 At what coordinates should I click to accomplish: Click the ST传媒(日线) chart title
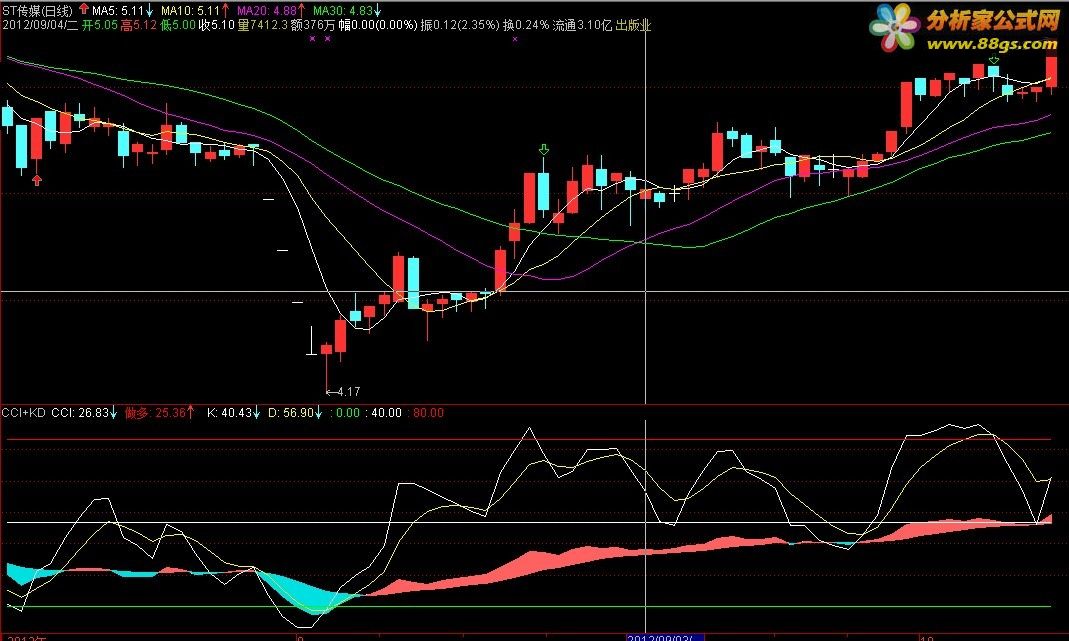(37, 10)
